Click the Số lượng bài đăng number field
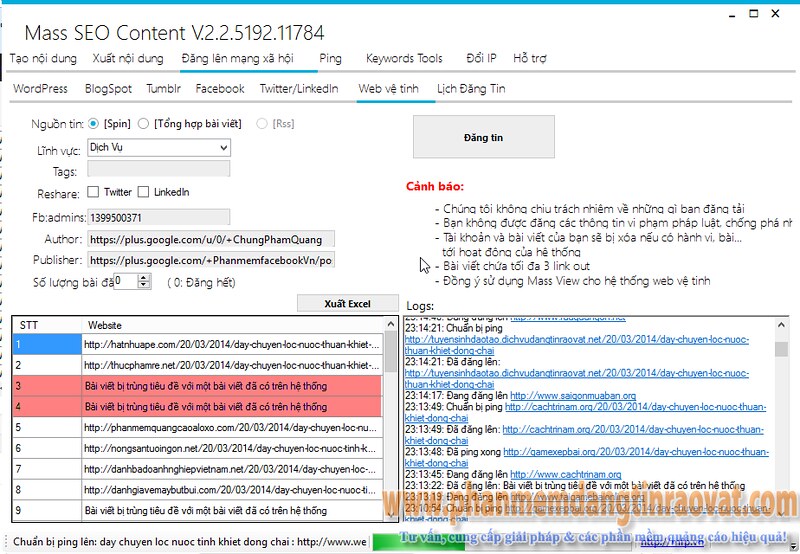 point(126,281)
